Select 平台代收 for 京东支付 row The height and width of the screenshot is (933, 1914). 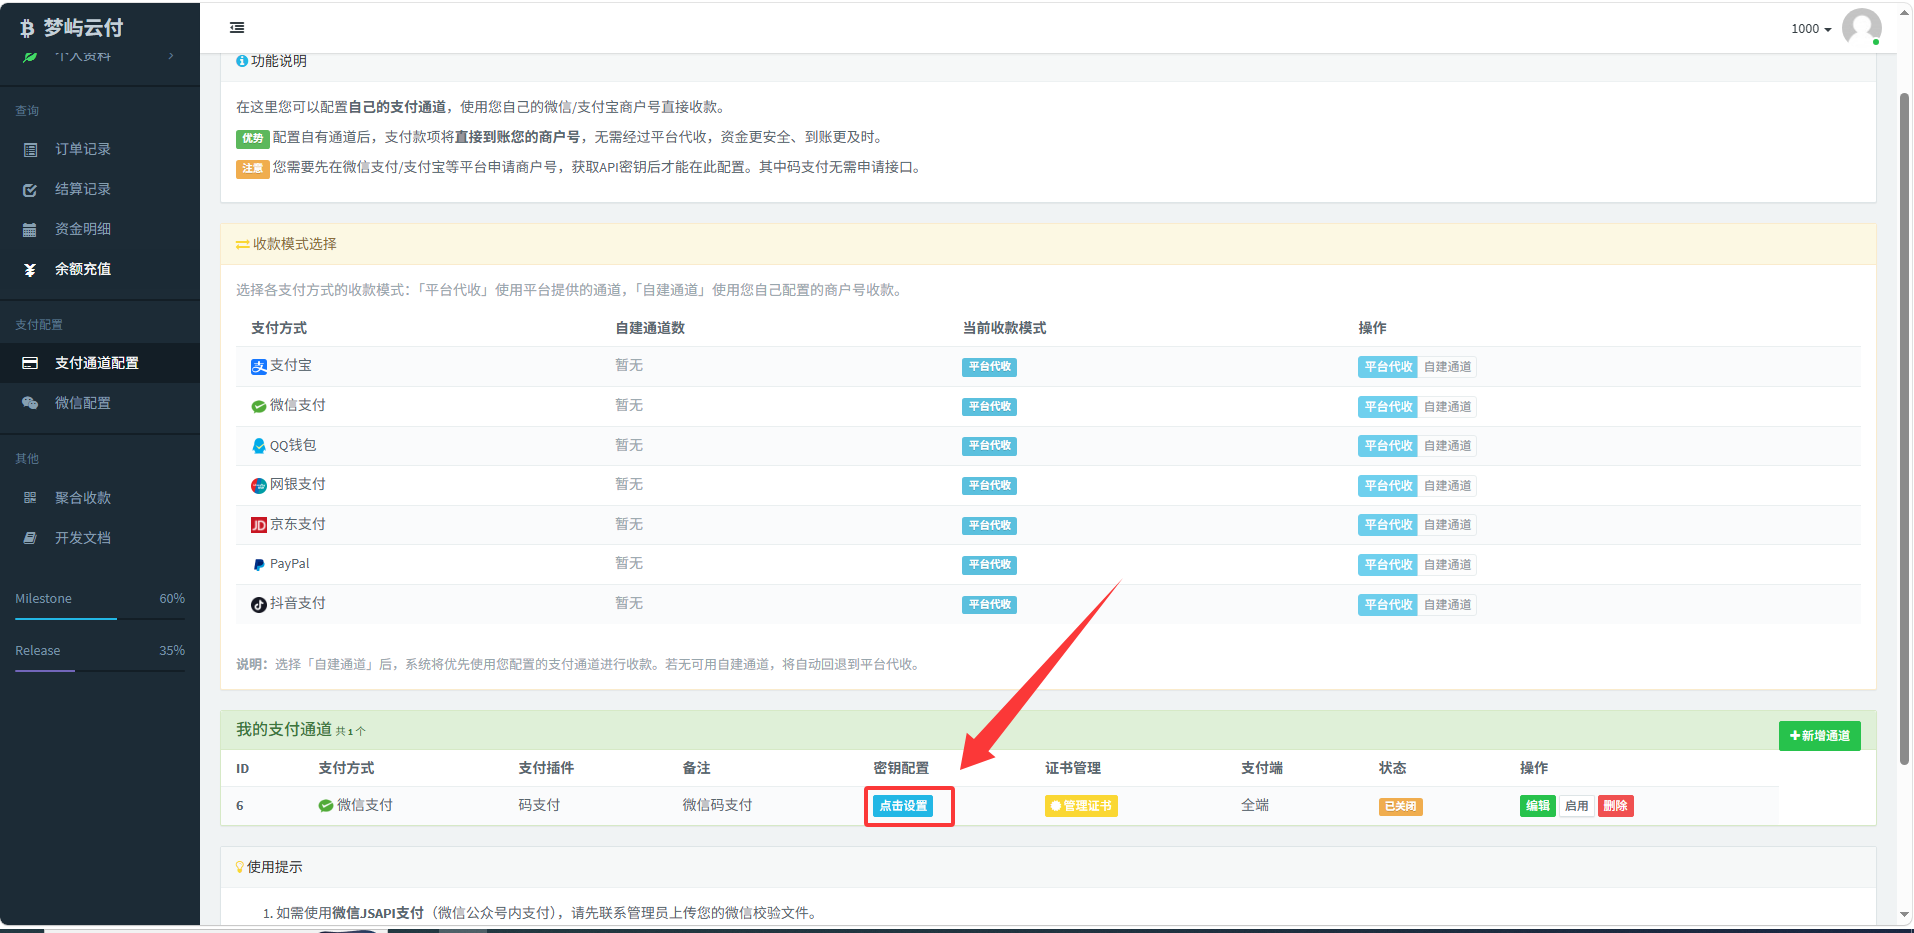click(x=1388, y=525)
